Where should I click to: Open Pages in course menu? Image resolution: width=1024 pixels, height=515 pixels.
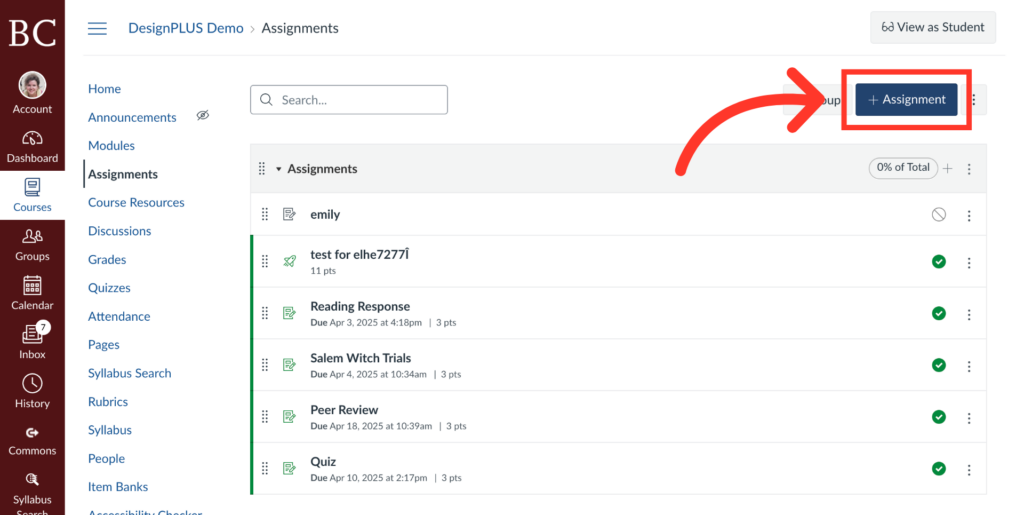tap(104, 345)
